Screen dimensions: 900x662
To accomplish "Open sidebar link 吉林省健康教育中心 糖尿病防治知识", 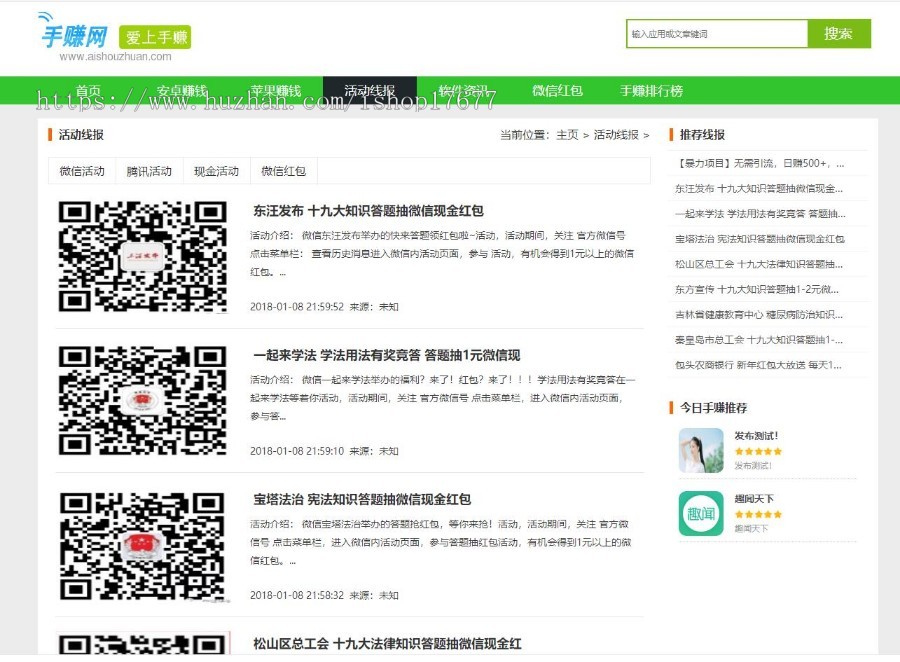I will point(759,315).
